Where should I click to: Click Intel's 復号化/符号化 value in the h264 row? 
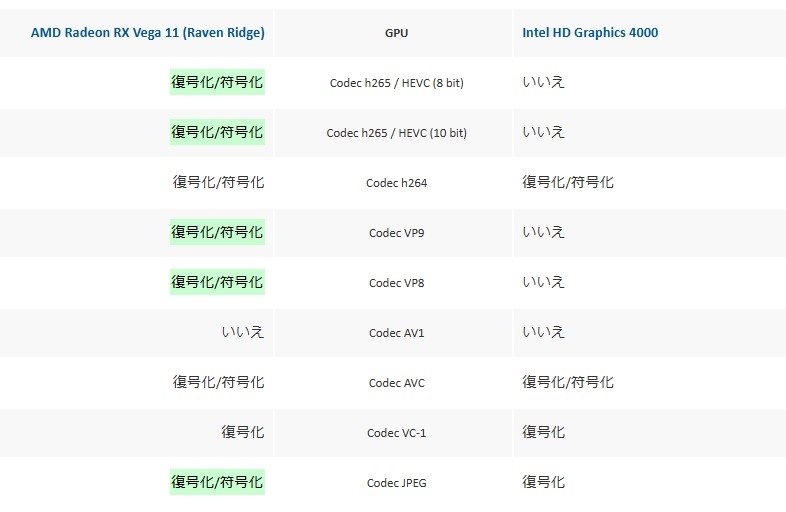tap(568, 182)
